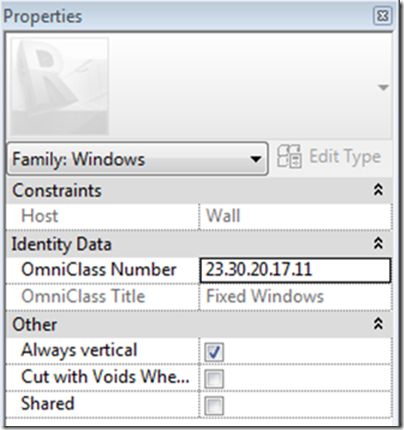Select the OmniClass Title Fixed Windows cell

pyautogui.click(x=295, y=297)
